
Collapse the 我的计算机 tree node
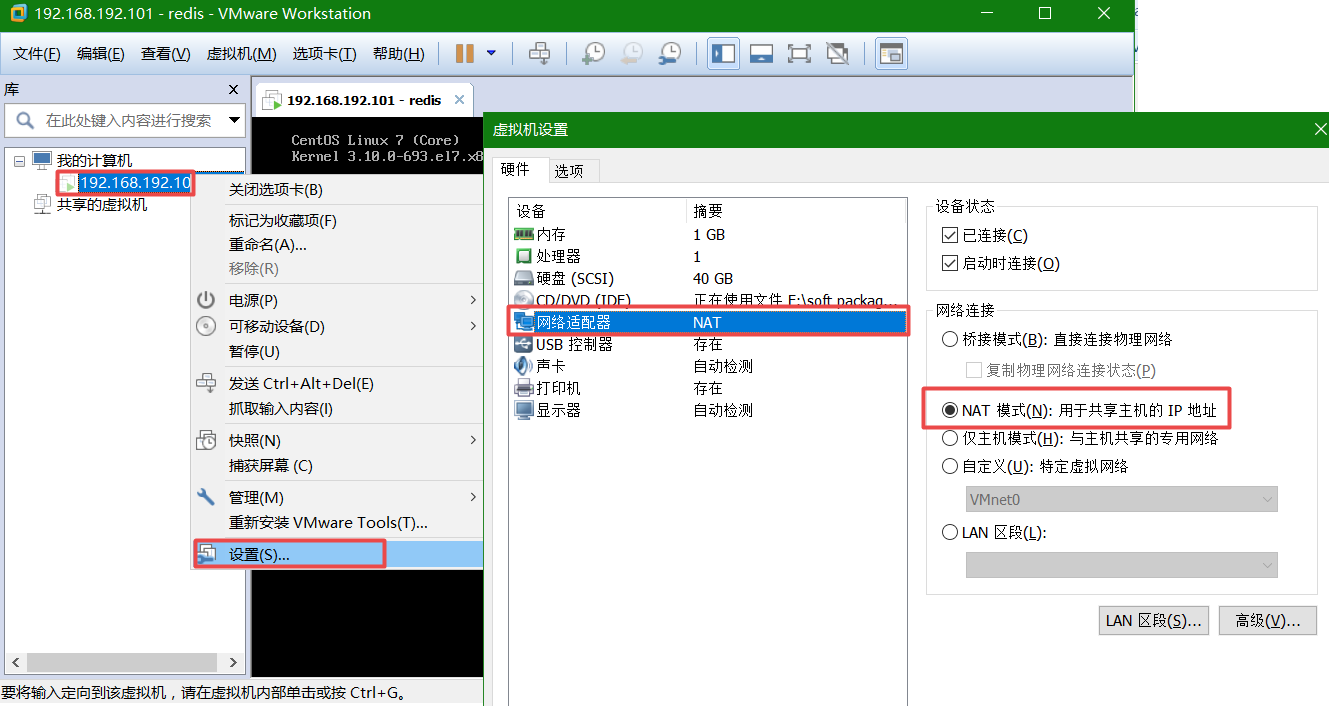19,160
